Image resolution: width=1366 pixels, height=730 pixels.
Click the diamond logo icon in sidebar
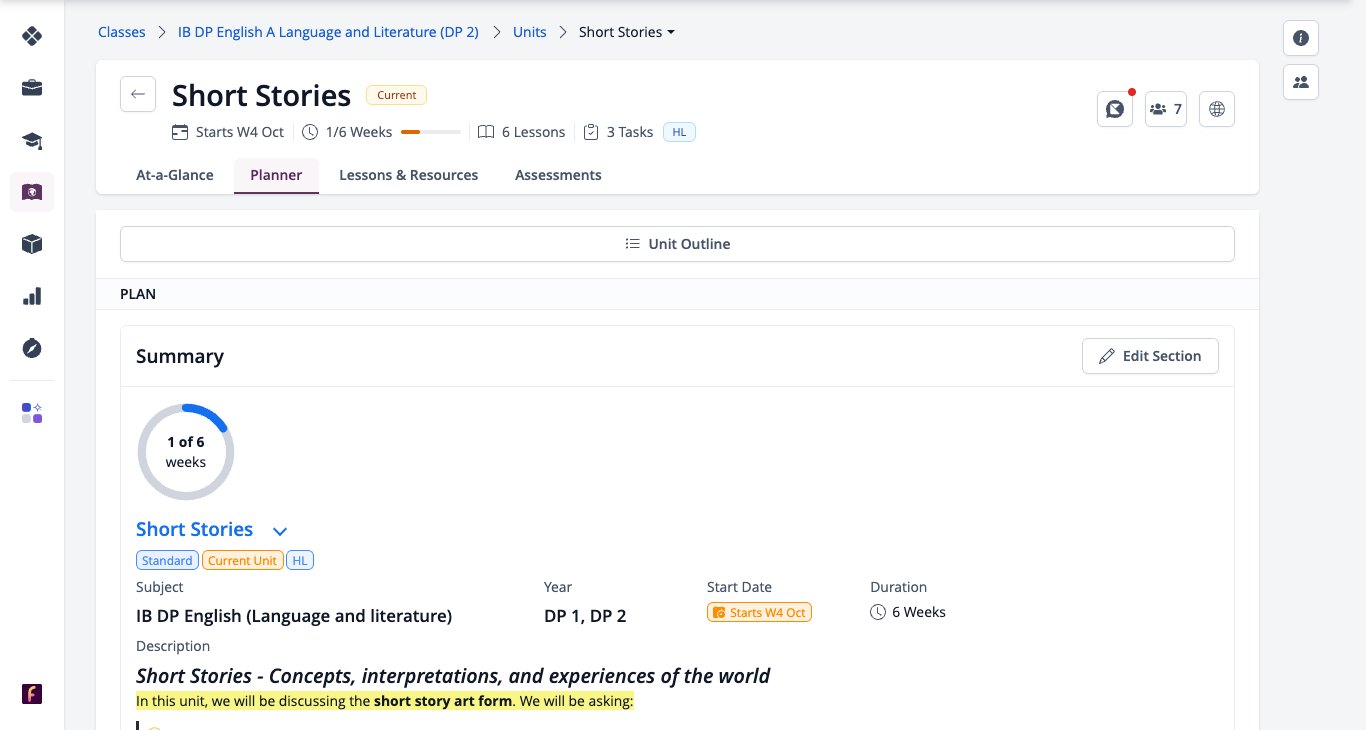click(32, 36)
